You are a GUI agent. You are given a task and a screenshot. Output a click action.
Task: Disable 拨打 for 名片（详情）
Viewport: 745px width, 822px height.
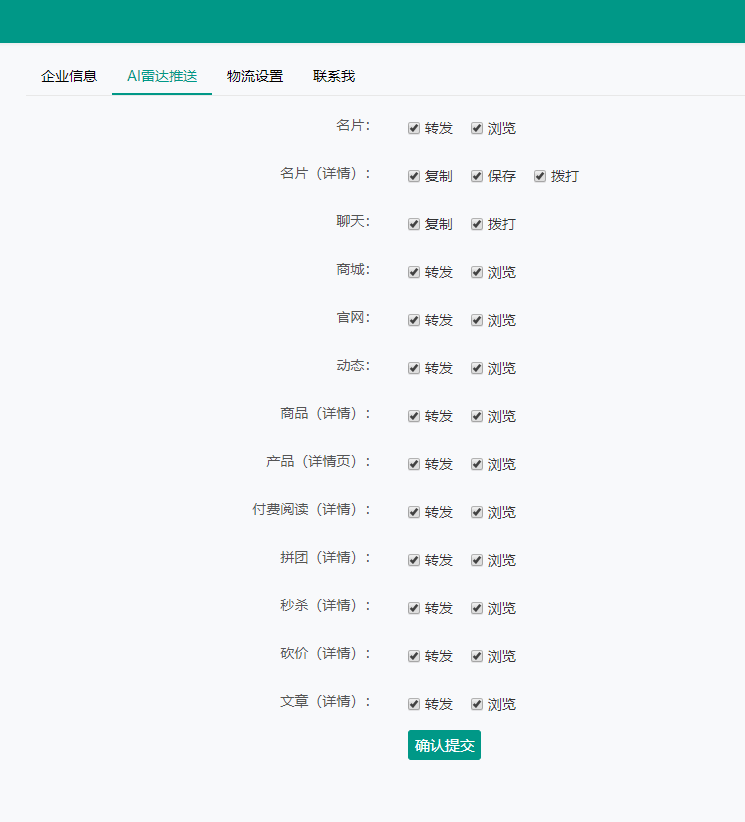point(540,176)
